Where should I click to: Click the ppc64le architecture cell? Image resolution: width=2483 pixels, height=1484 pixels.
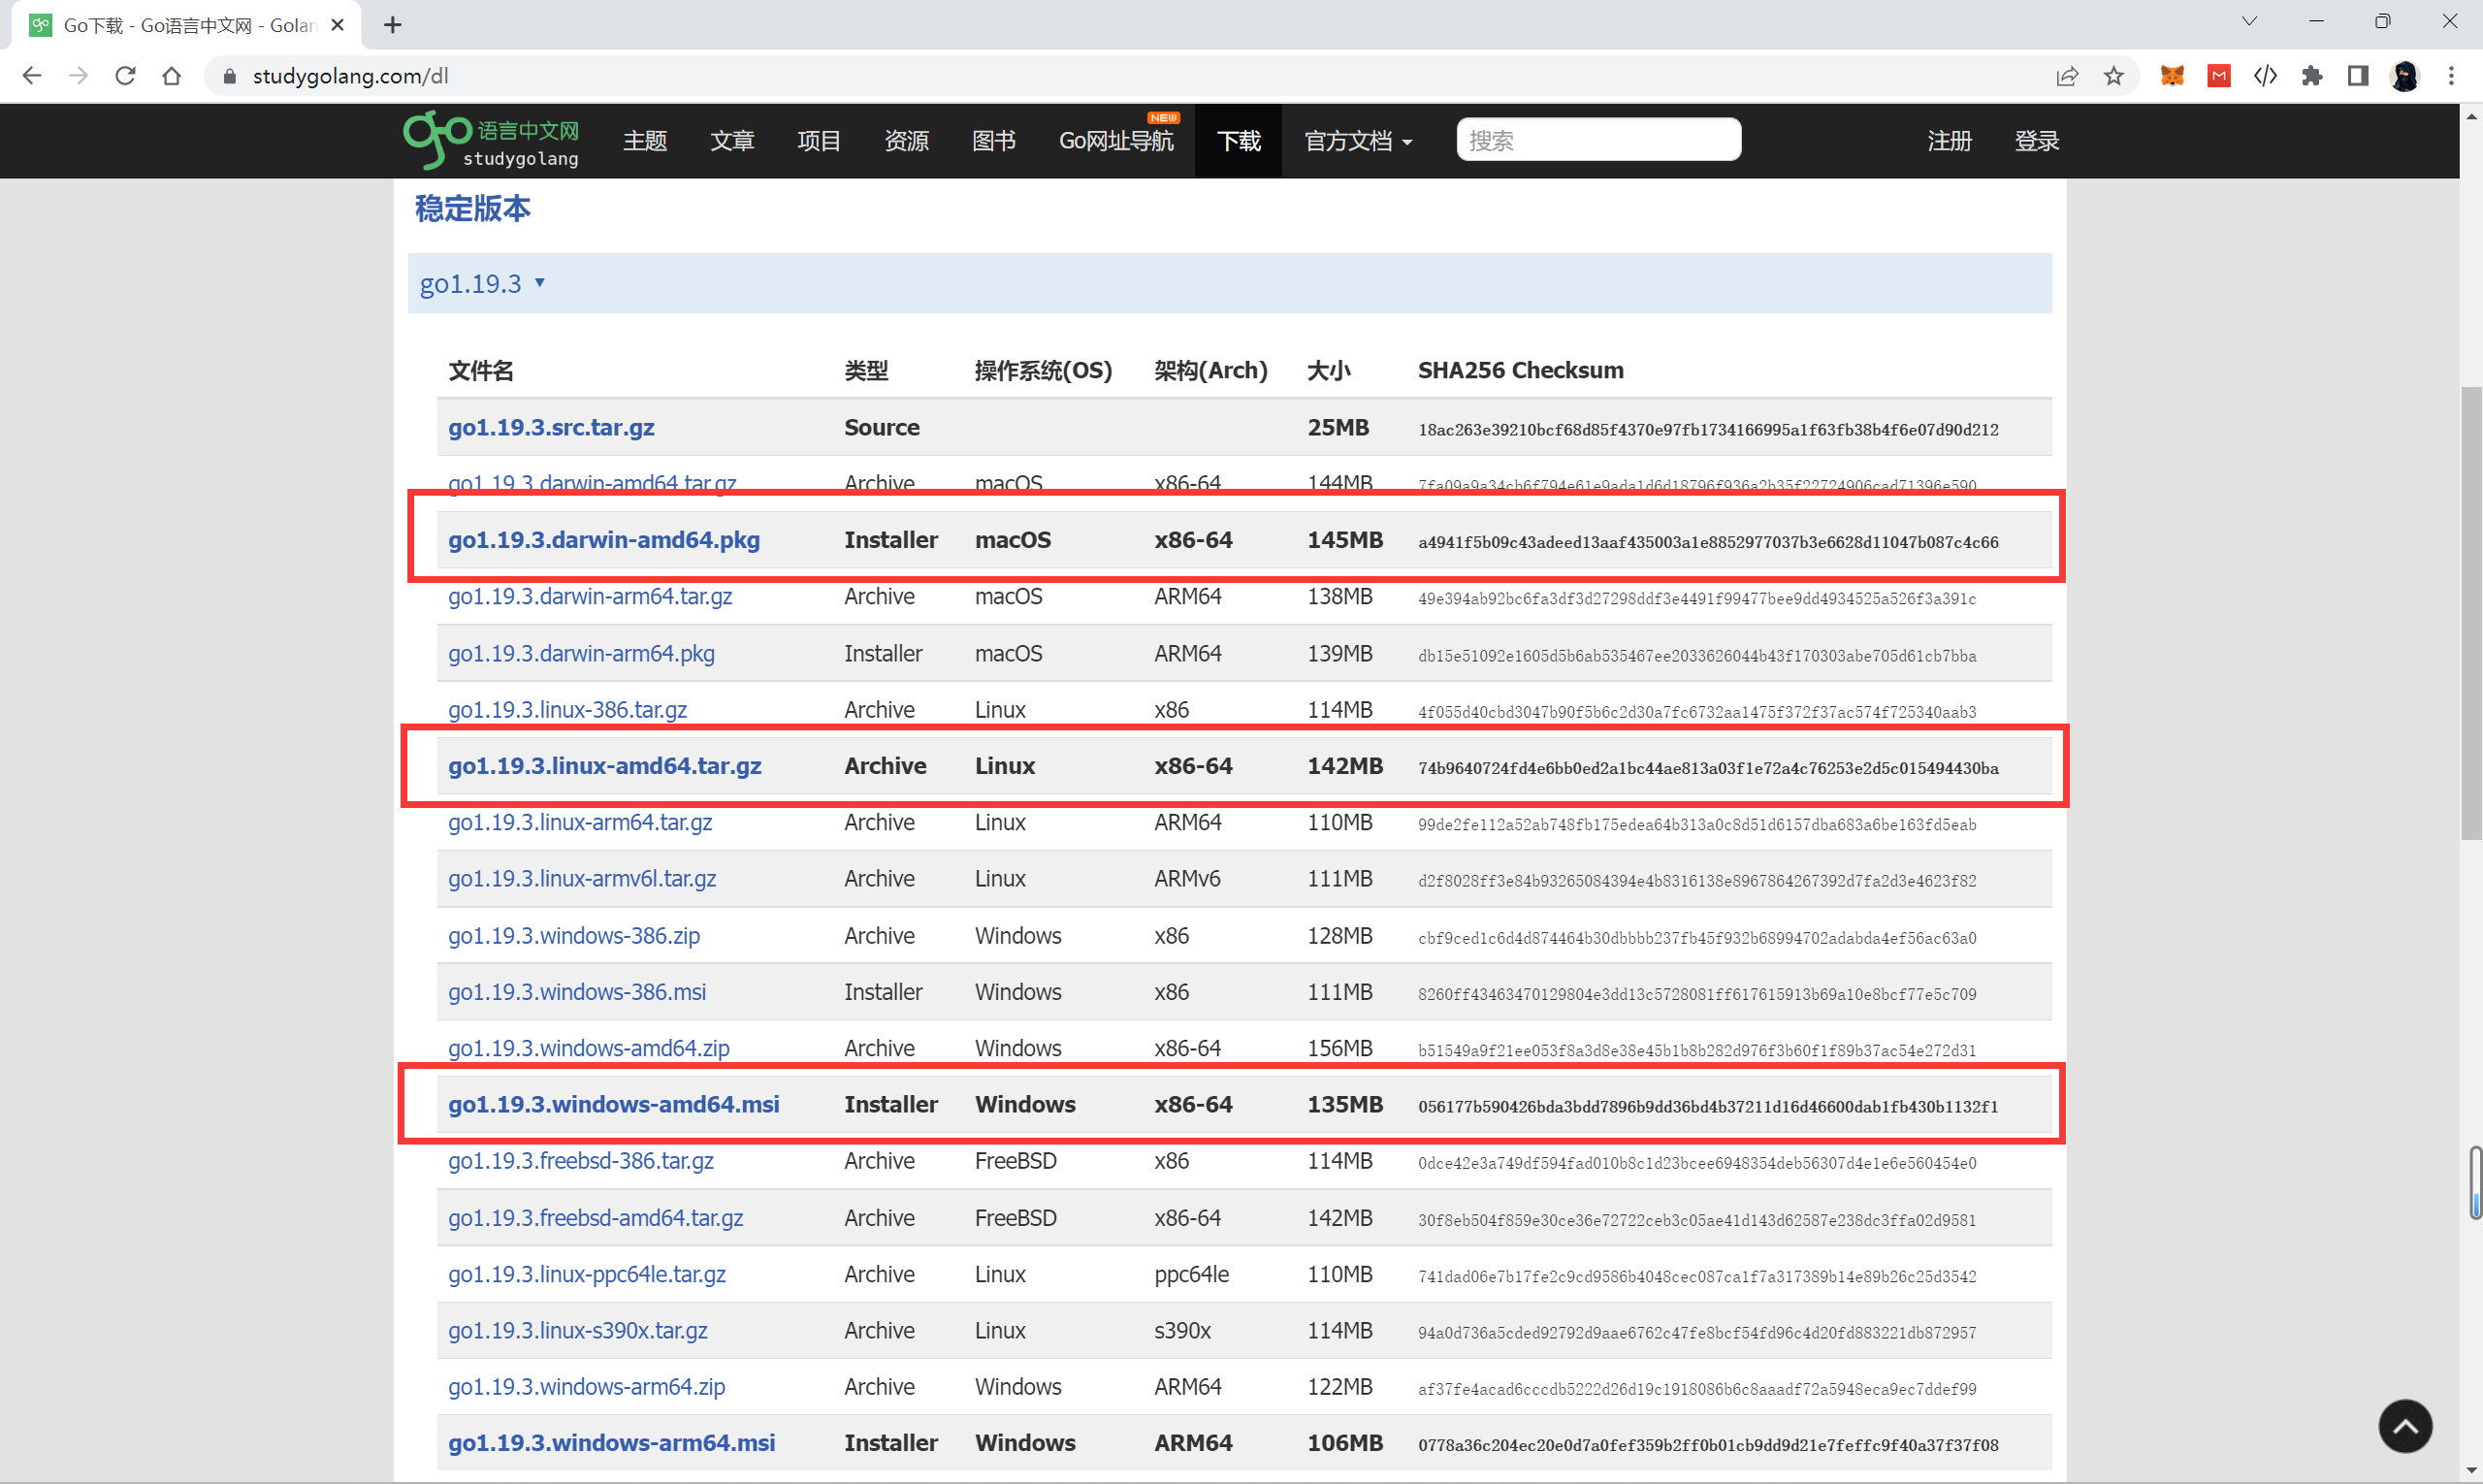[1191, 1275]
